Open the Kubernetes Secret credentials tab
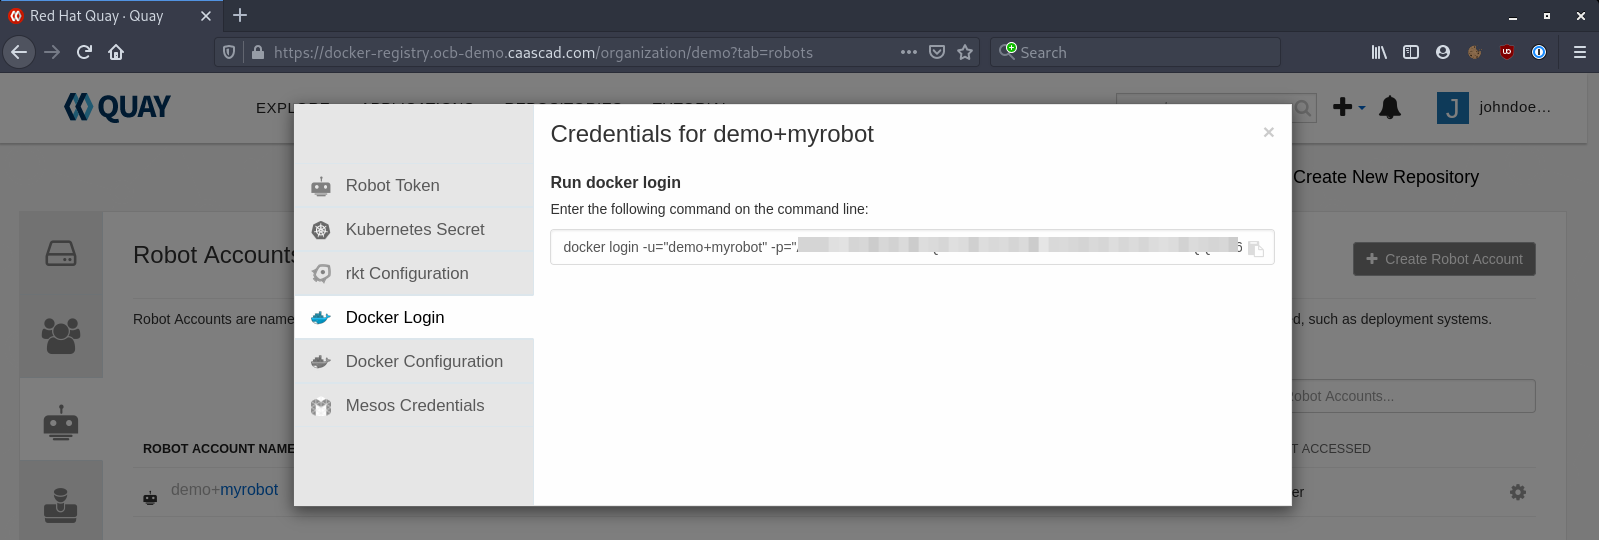 (414, 229)
